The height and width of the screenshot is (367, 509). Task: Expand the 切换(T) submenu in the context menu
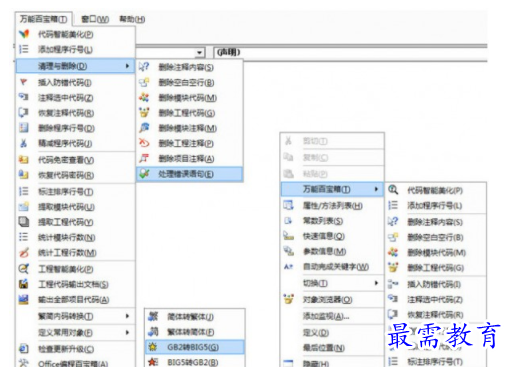(x=332, y=283)
